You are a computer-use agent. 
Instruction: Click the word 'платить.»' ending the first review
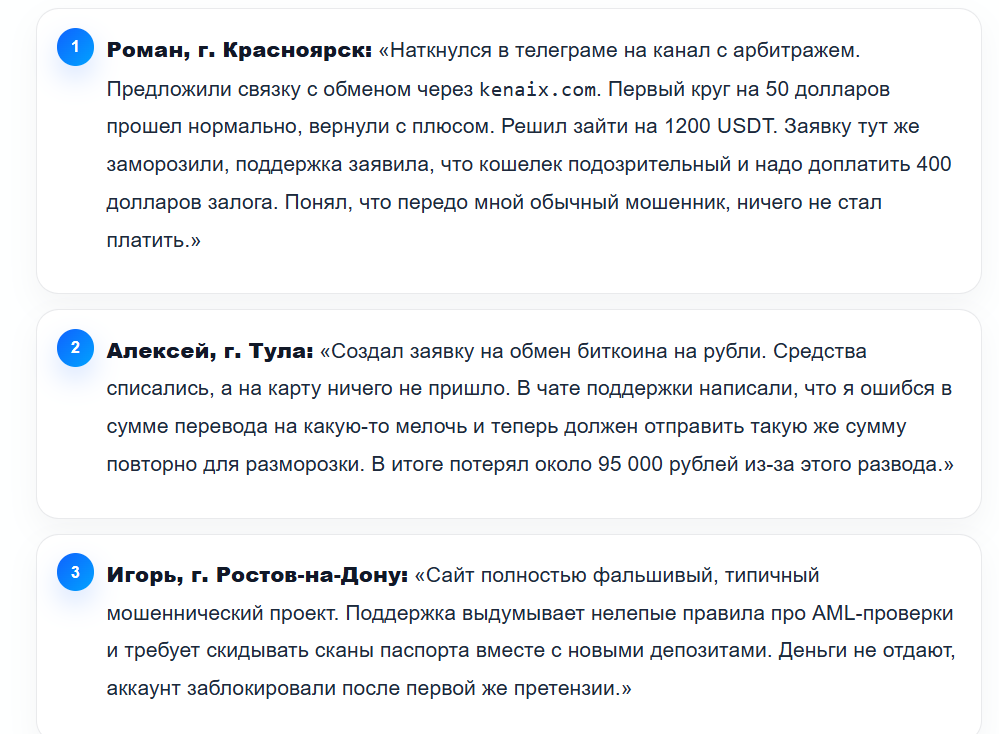click(x=154, y=241)
